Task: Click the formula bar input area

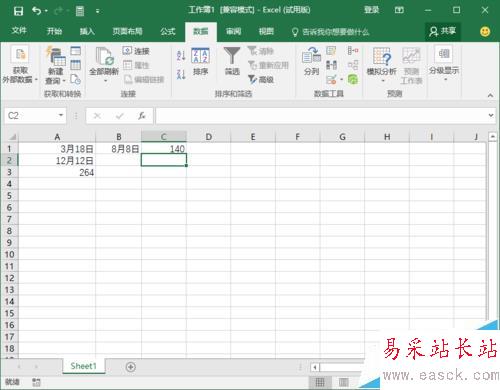Action: click(321, 116)
